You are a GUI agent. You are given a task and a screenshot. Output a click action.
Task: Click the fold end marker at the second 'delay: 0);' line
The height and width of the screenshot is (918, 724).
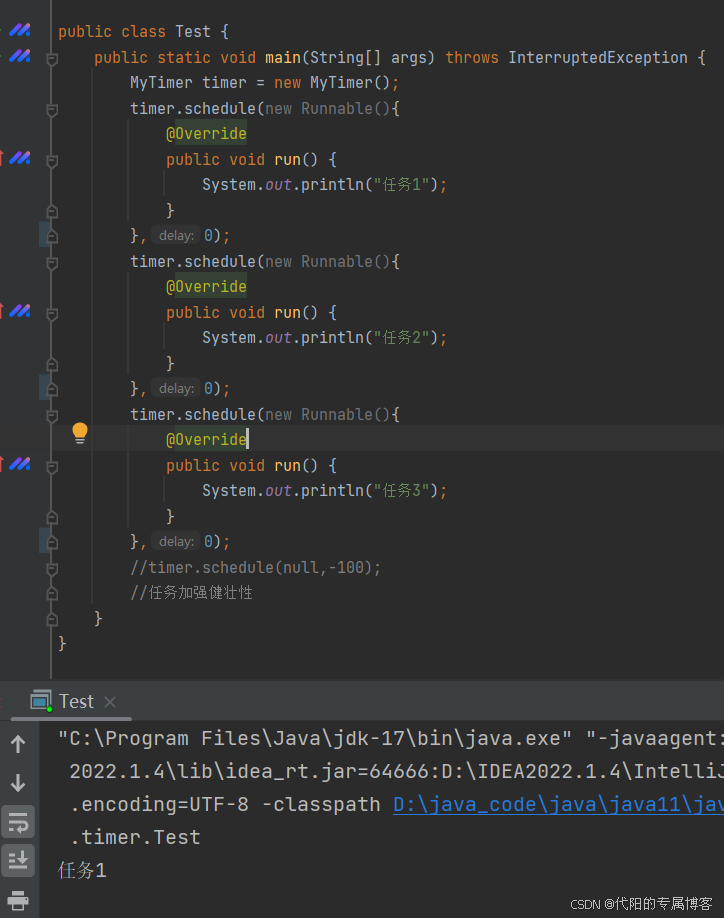tap(52, 389)
